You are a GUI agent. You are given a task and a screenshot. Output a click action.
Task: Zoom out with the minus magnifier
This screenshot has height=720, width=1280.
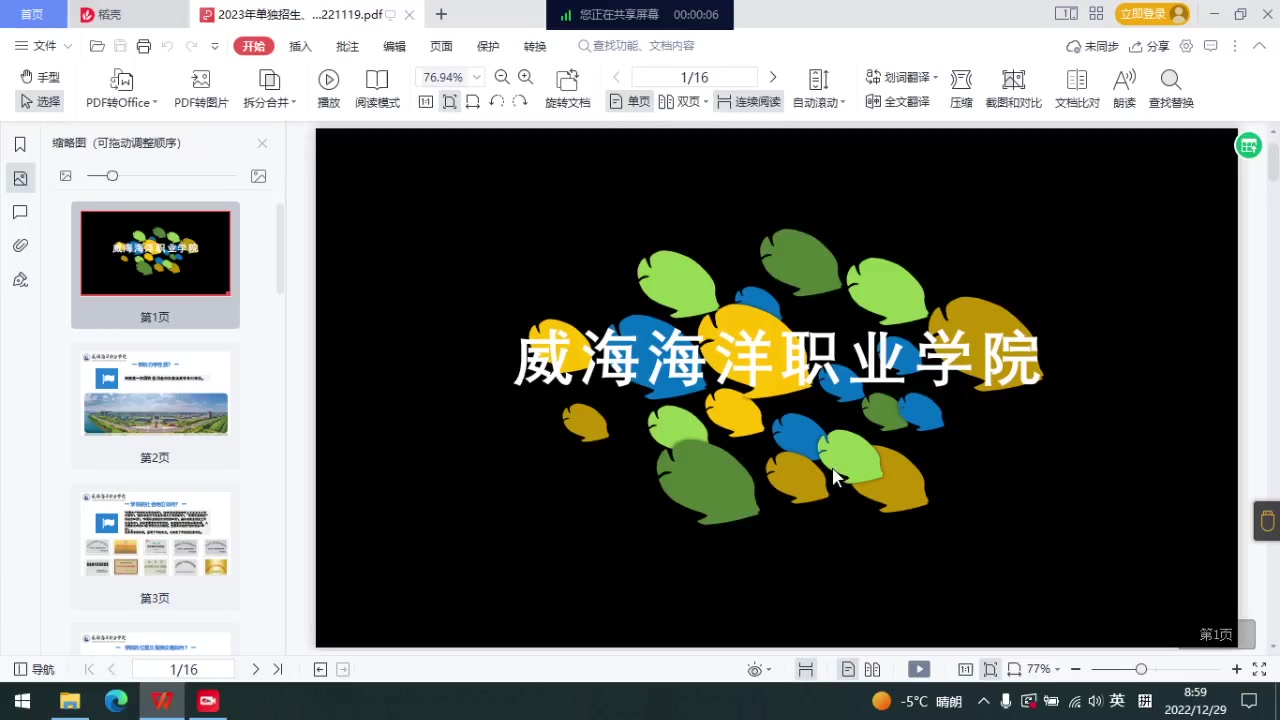tap(502, 77)
